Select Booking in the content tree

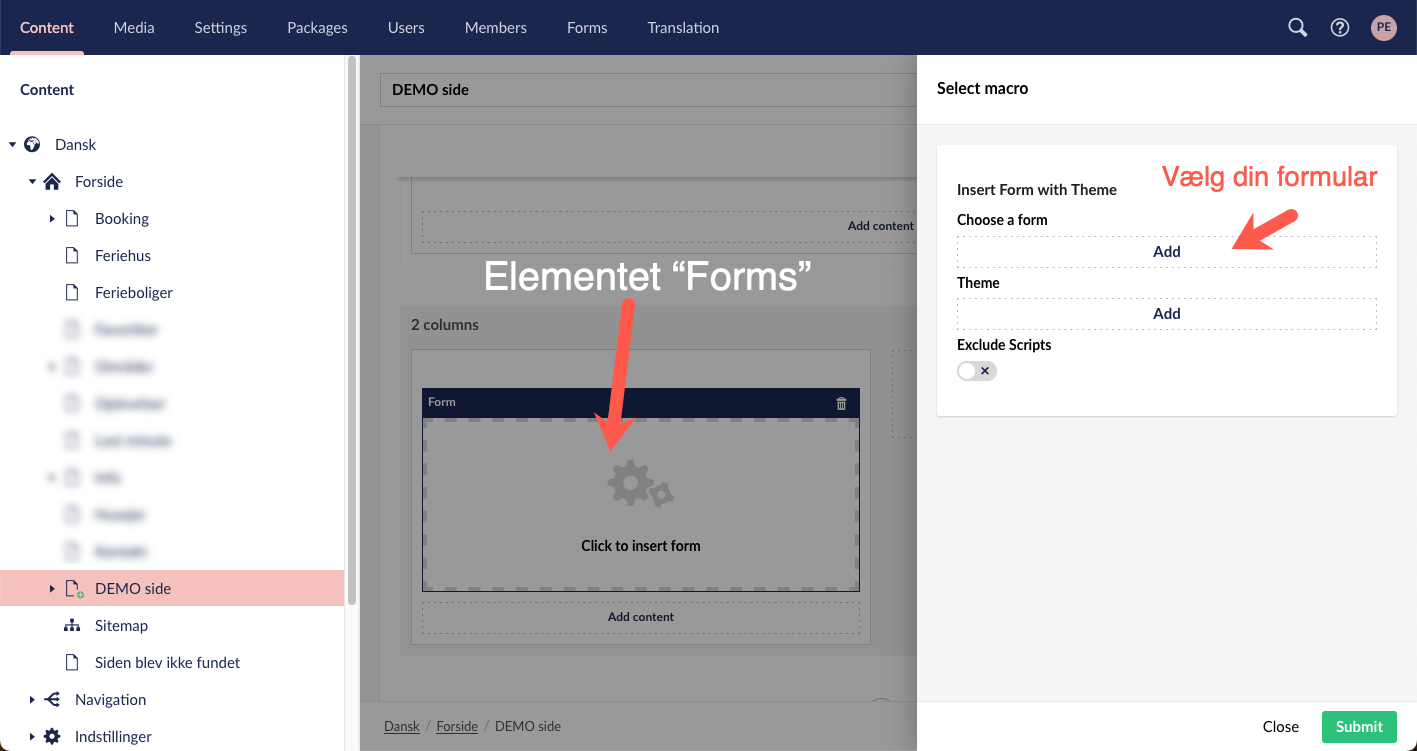coord(122,219)
